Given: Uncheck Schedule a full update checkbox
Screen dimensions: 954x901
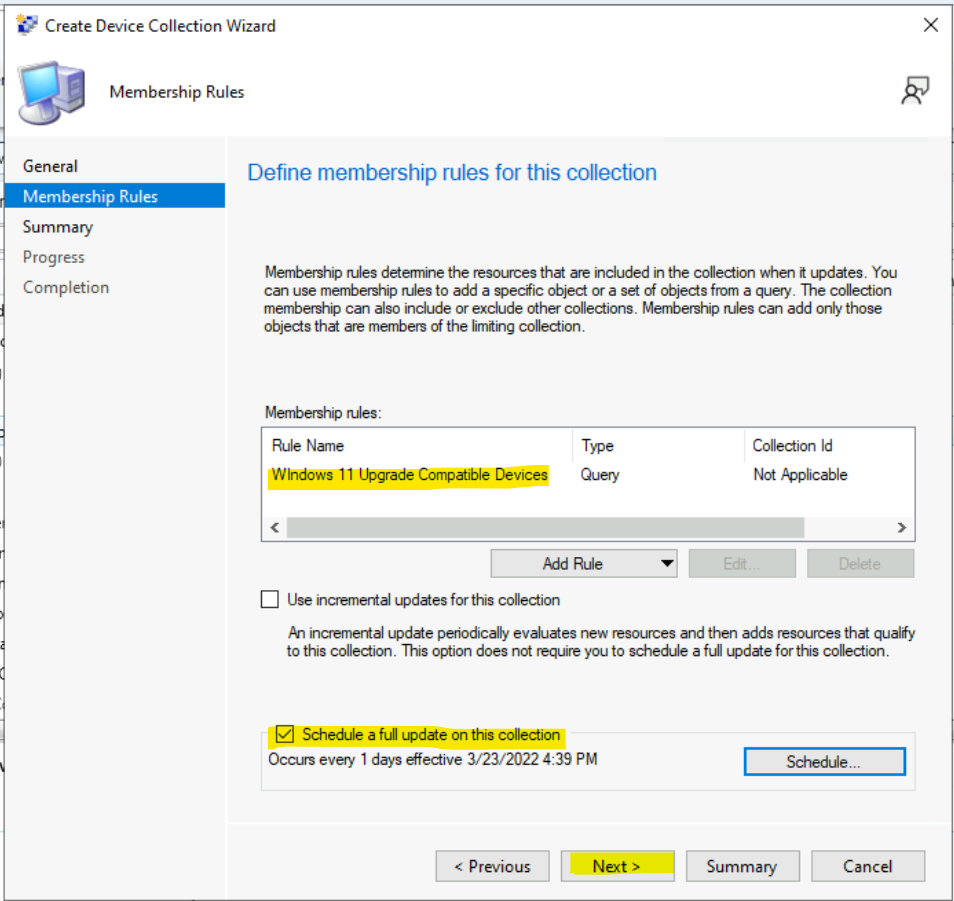Looking at the screenshot, I should click(x=284, y=735).
